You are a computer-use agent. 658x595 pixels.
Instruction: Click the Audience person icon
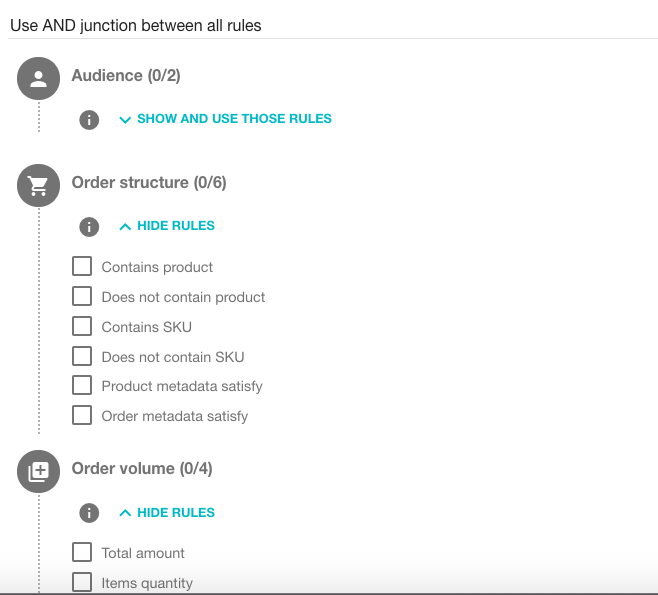(38, 80)
